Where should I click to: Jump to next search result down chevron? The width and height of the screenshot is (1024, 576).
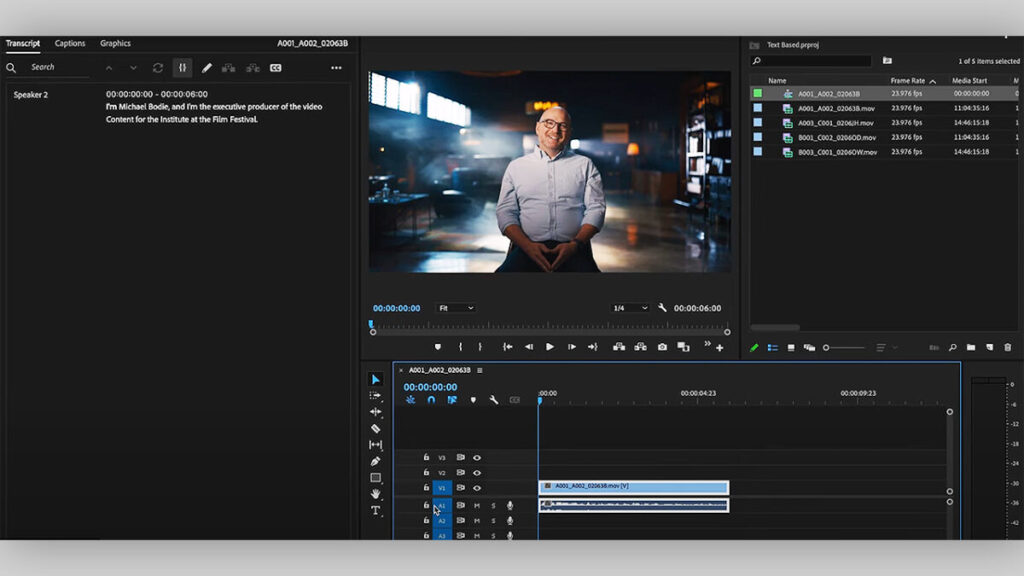[133, 68]
